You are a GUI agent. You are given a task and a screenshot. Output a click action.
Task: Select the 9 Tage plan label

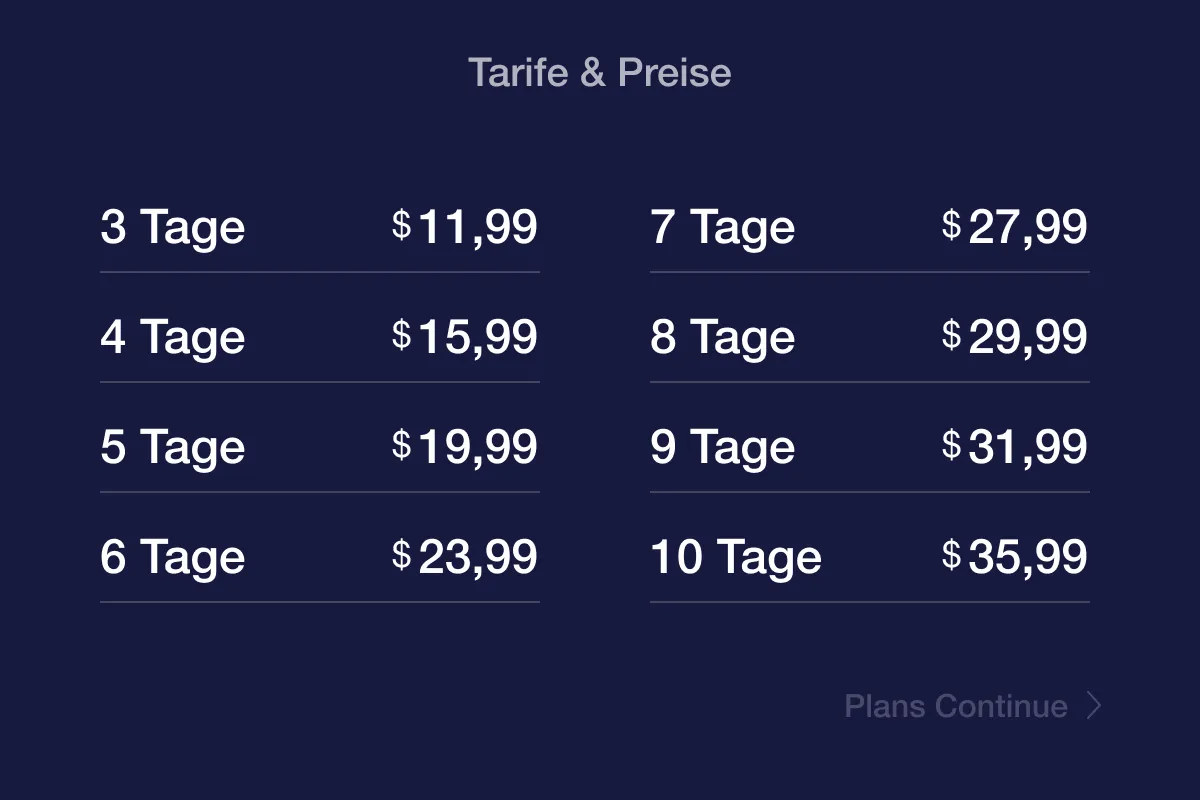click(723, 447)
